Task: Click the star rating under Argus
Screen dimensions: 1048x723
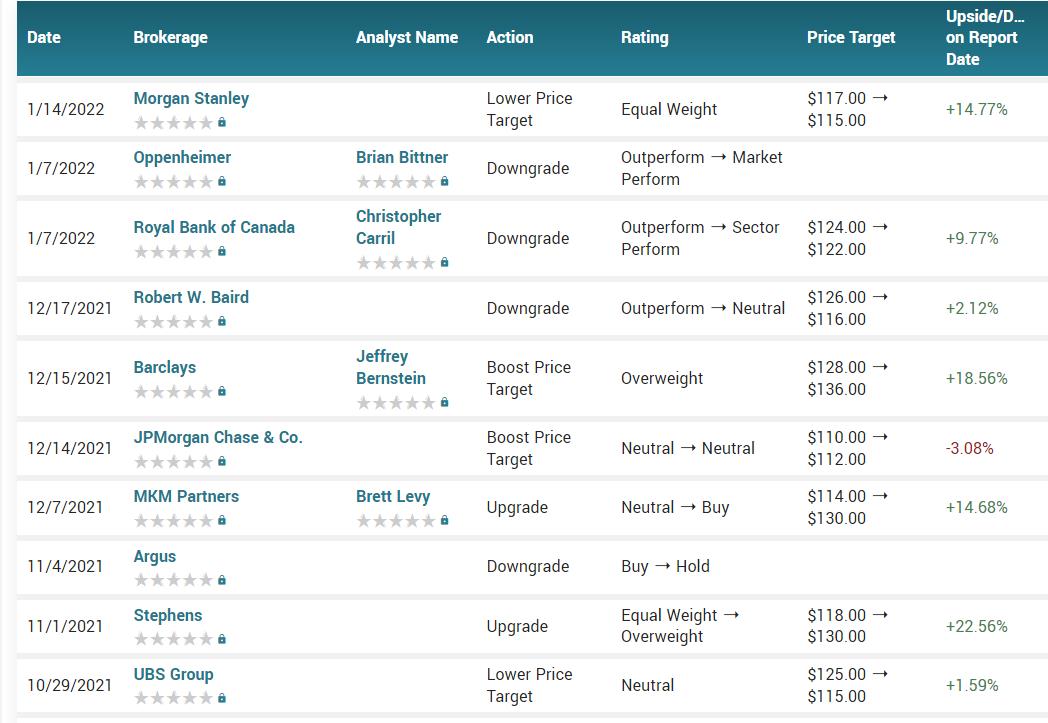Action: coord(174,580)
